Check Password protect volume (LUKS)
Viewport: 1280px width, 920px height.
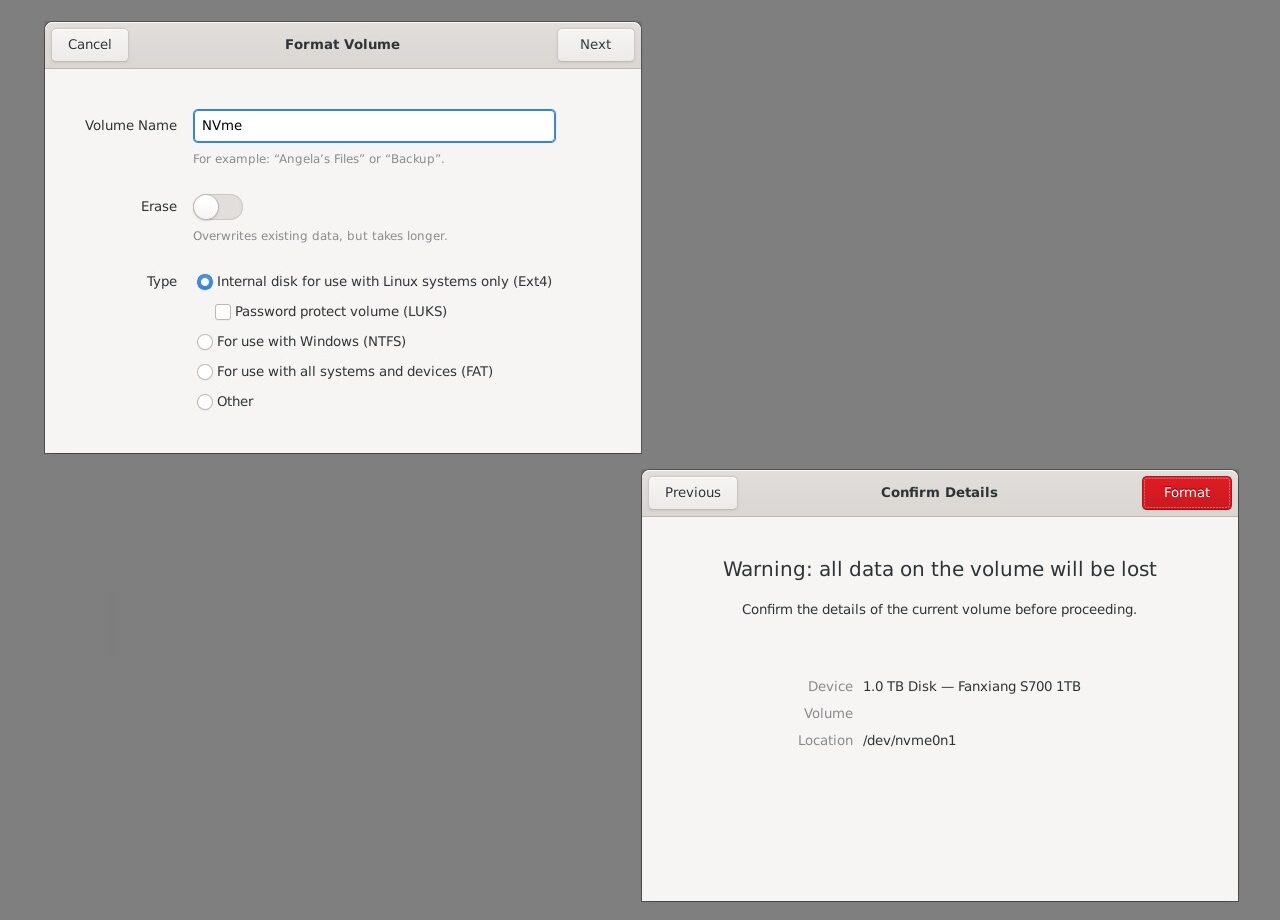pyautogui.click(x=223, y=312)
